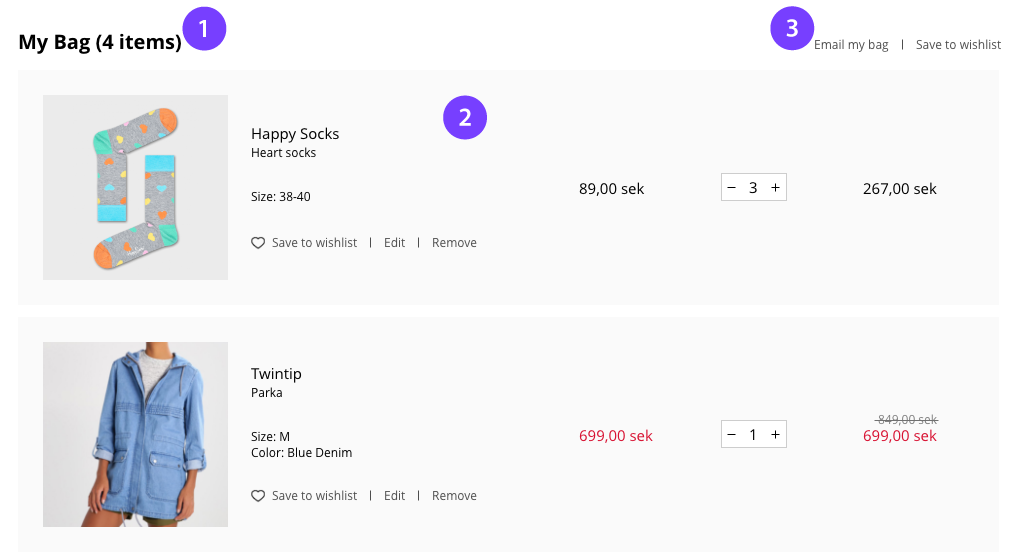Click heart icon in Happy Socks row

(258, 243)
